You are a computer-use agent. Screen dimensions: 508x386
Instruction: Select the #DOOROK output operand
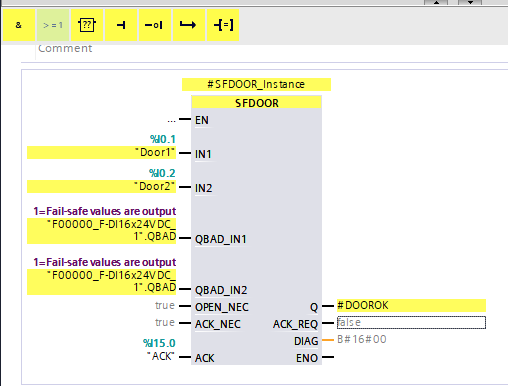pyautogui.click(x=411, y=305)
